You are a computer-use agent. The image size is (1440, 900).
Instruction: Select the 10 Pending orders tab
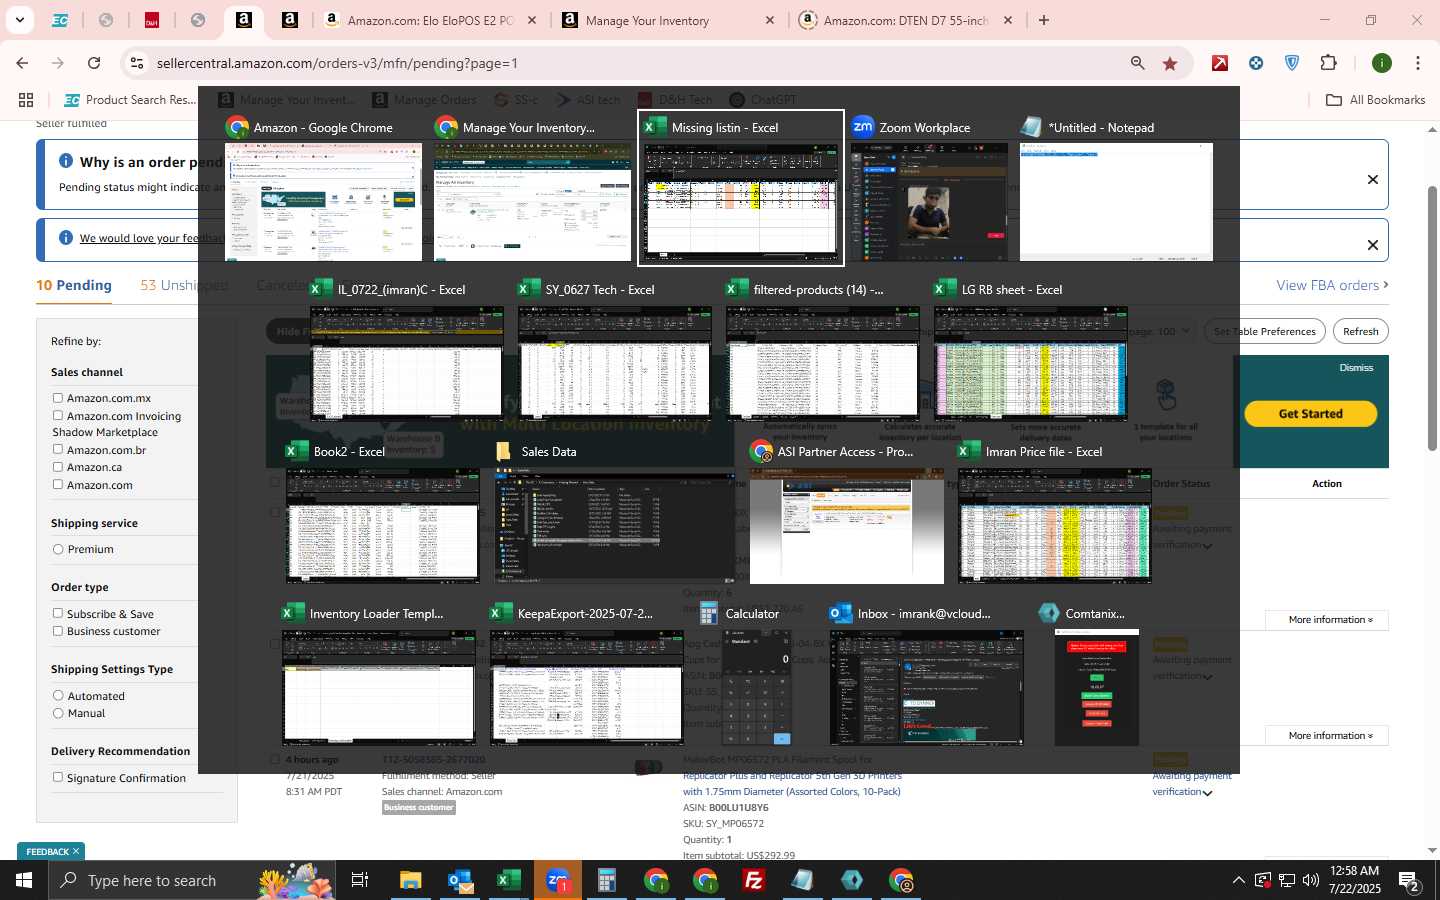pos(74,285)
